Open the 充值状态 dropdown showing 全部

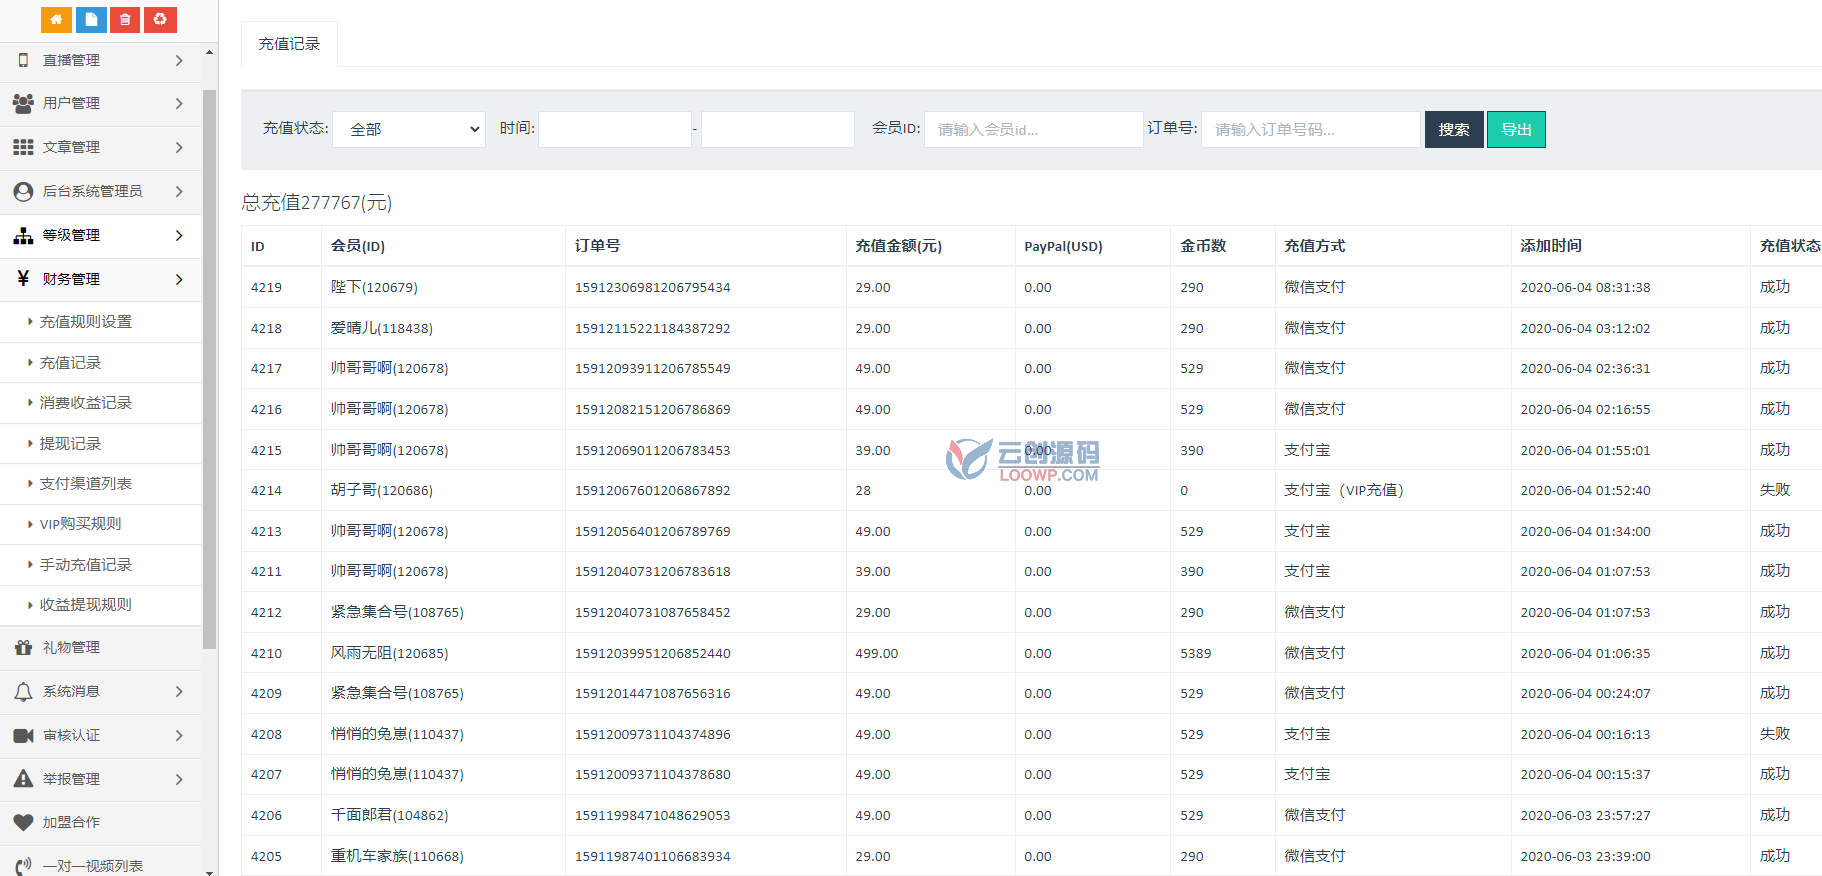pos(409,129)
